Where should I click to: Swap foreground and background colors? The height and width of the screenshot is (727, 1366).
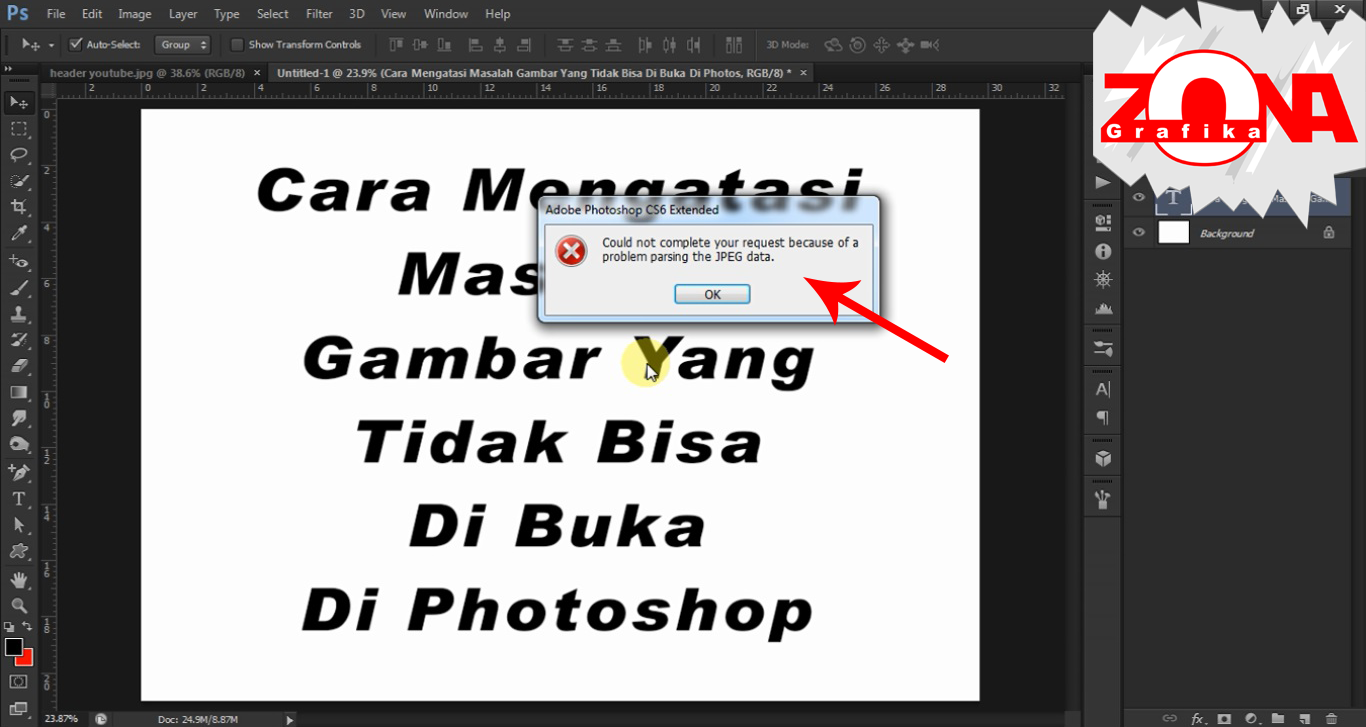tap(28, 627)
